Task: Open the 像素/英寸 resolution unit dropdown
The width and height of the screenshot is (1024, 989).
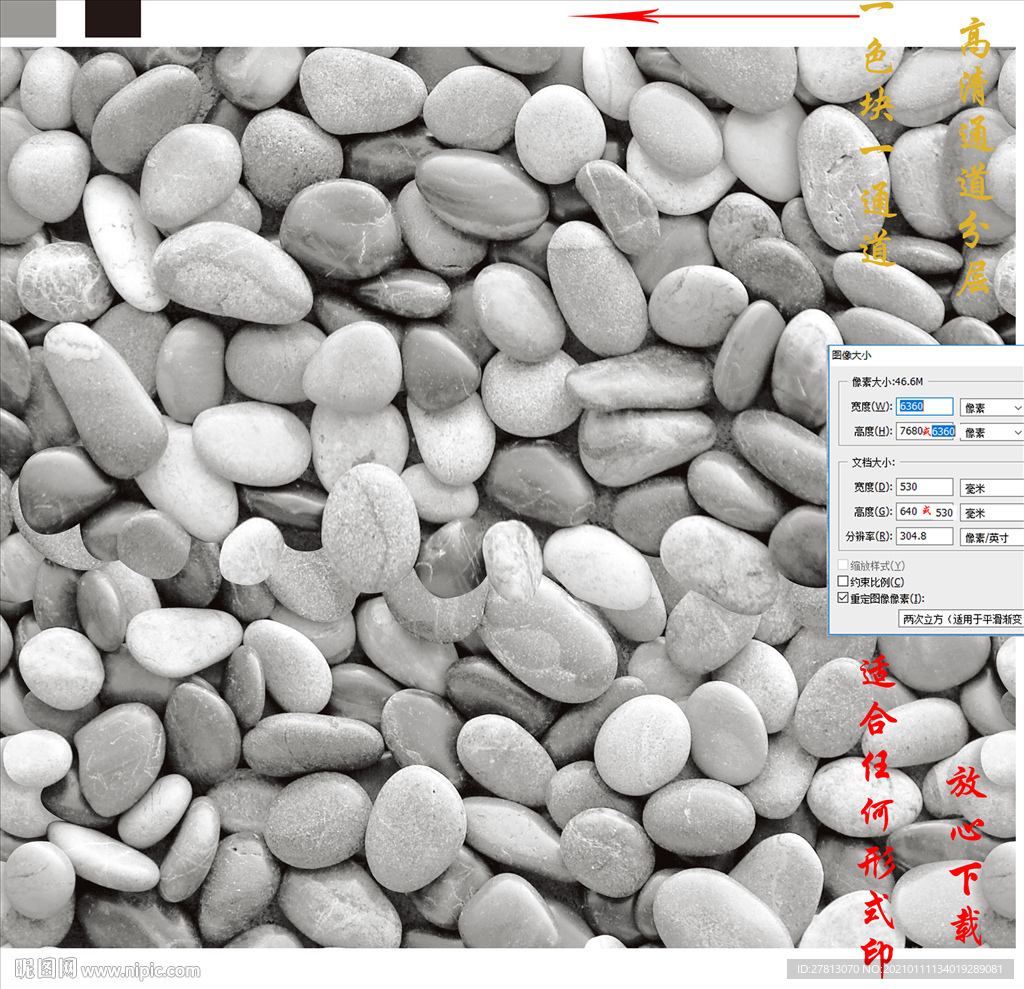Action: tap(991, 538)
